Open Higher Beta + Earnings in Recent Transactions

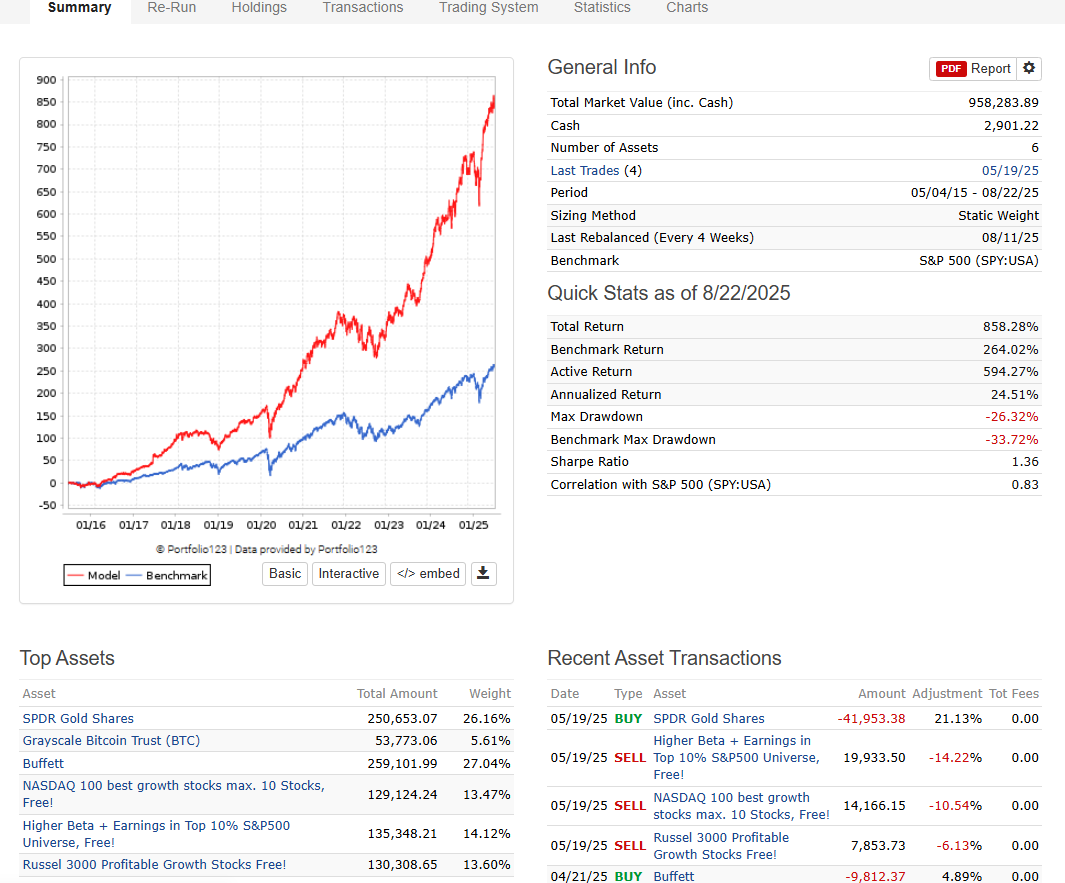736,757
